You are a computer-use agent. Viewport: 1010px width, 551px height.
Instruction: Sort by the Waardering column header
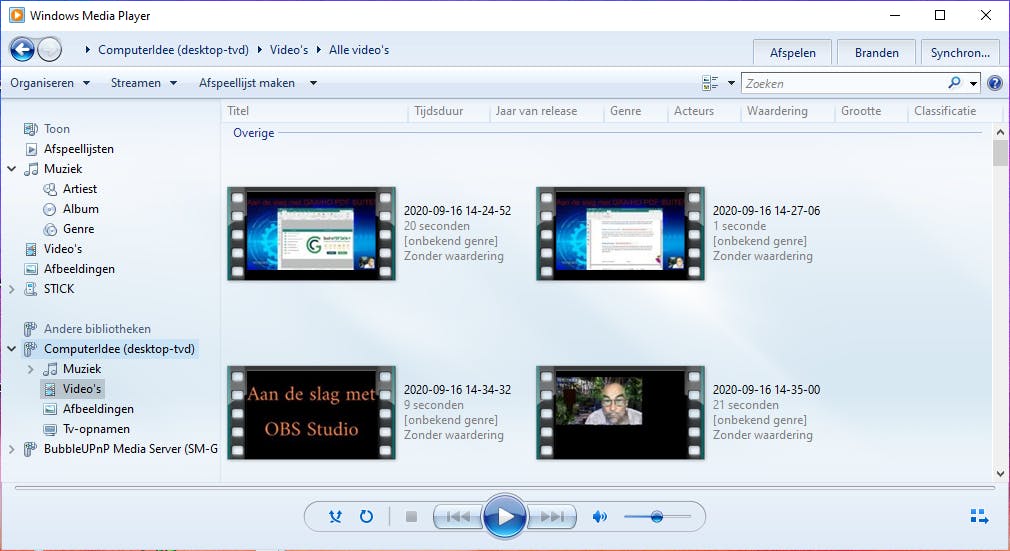pyautogui.click(x=787, y=111)
